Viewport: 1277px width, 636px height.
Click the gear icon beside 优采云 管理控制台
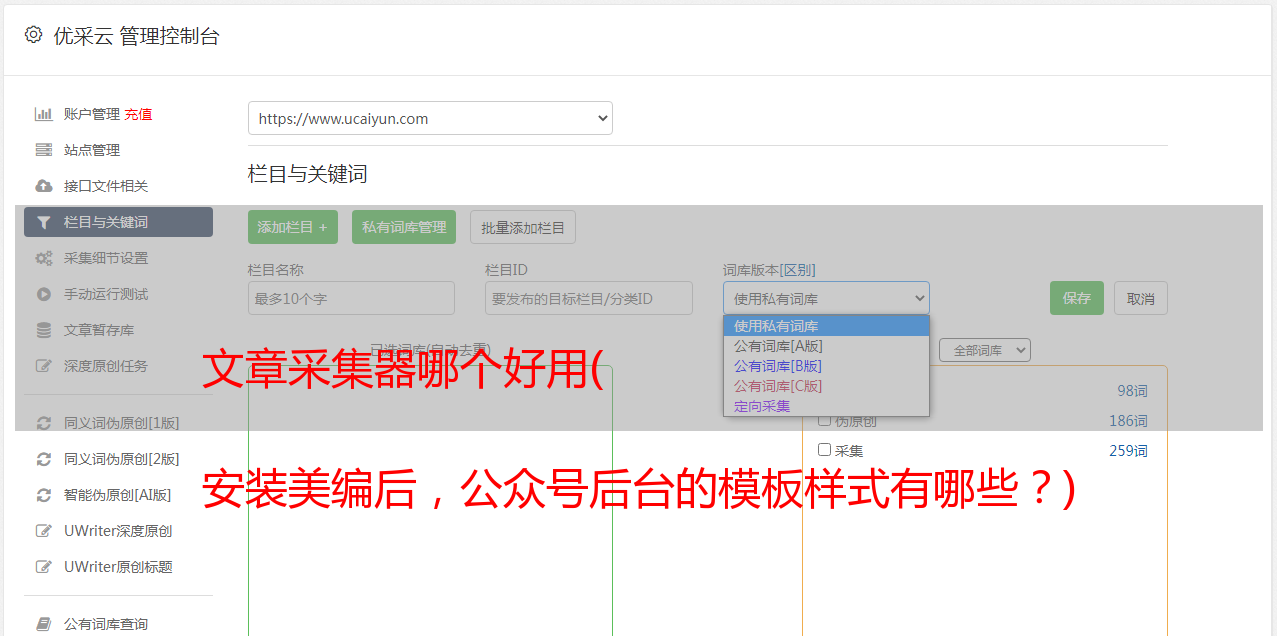(x=33, y=35)
